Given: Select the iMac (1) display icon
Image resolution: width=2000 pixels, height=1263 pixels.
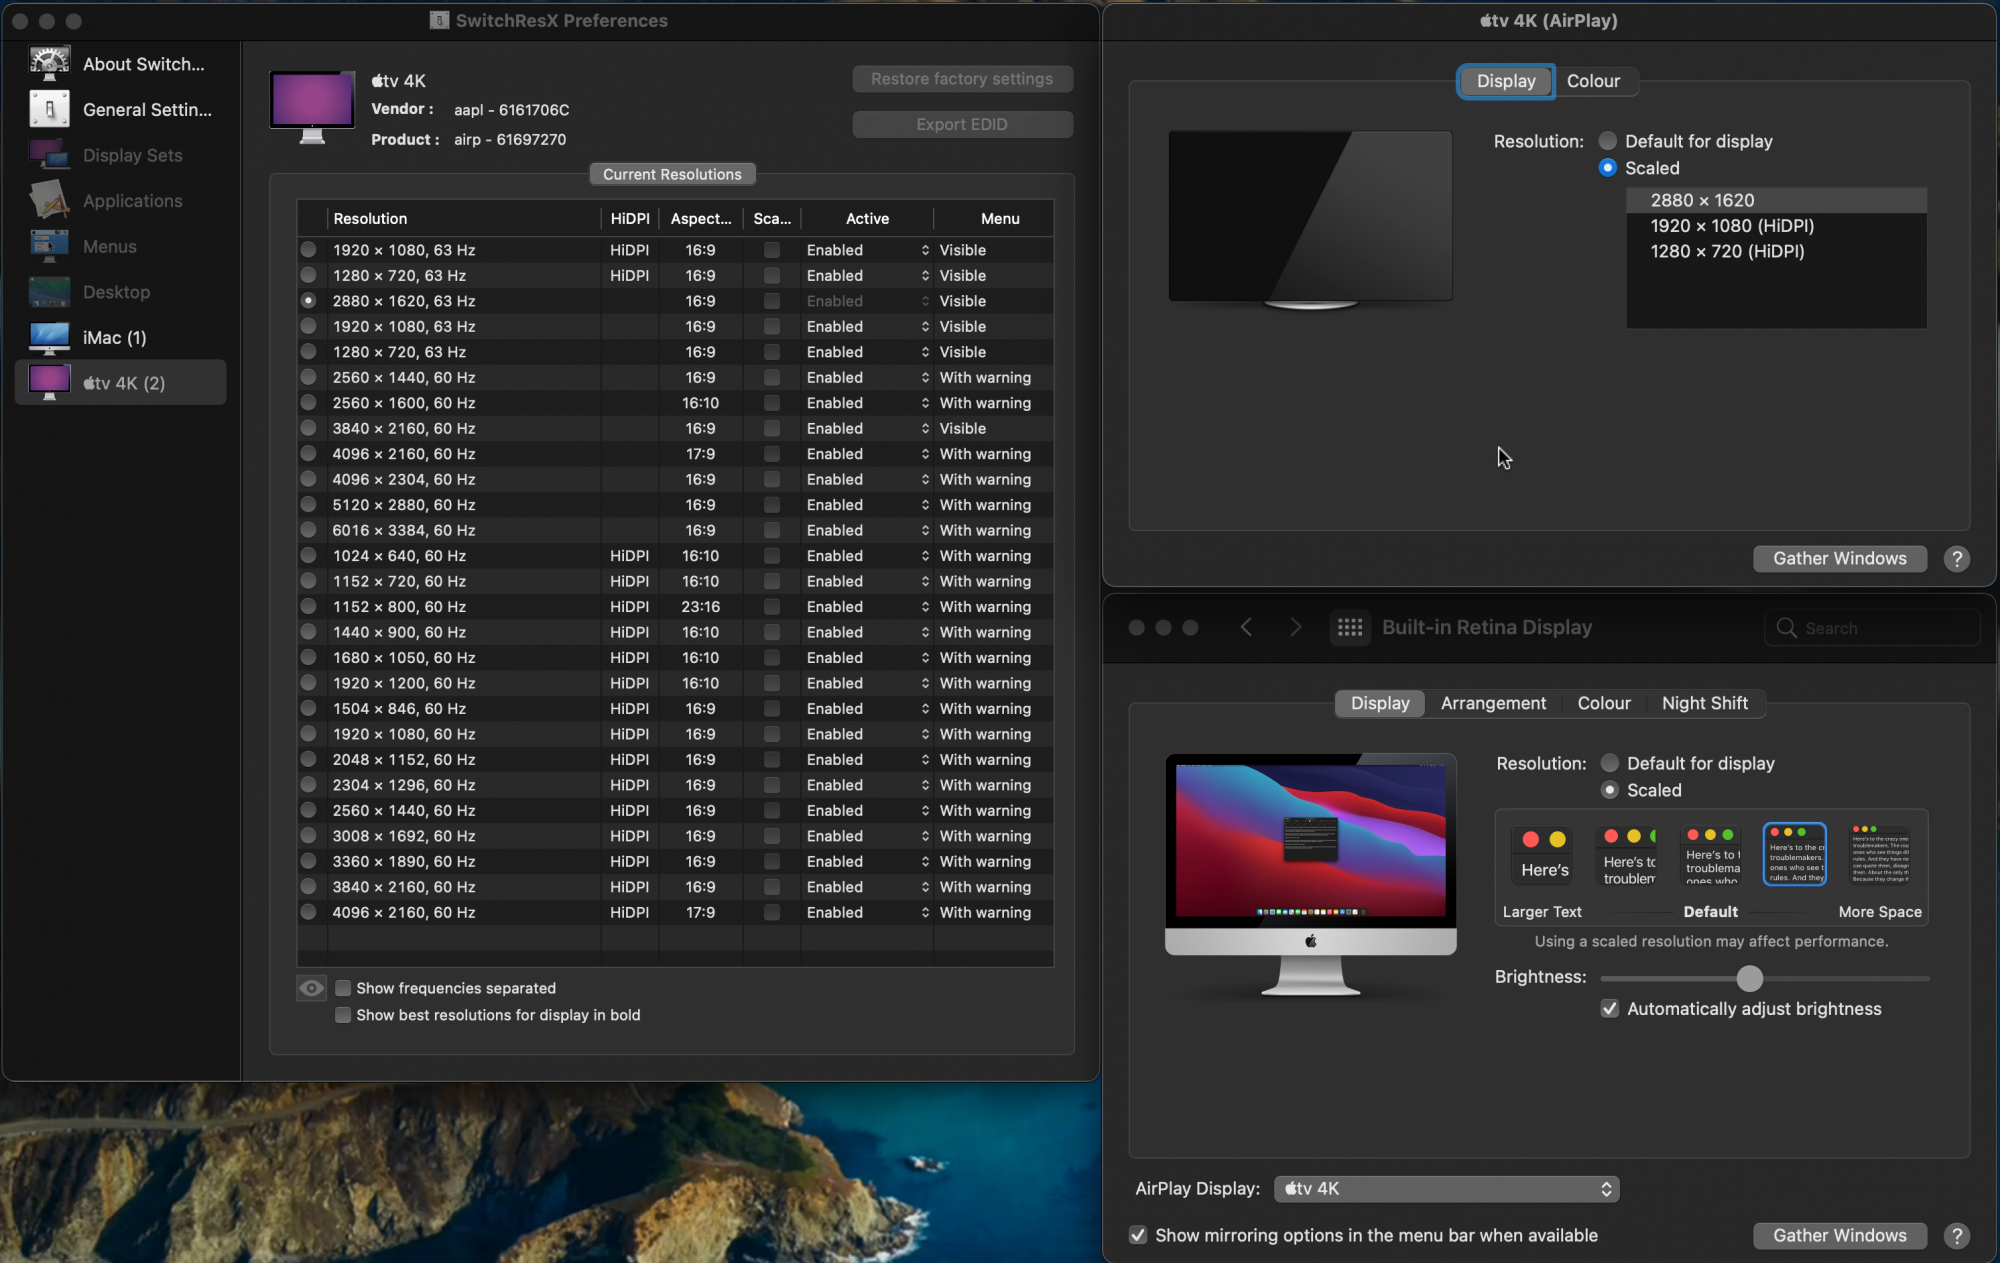Looking at the screenshot, I should tap(49, 338).
